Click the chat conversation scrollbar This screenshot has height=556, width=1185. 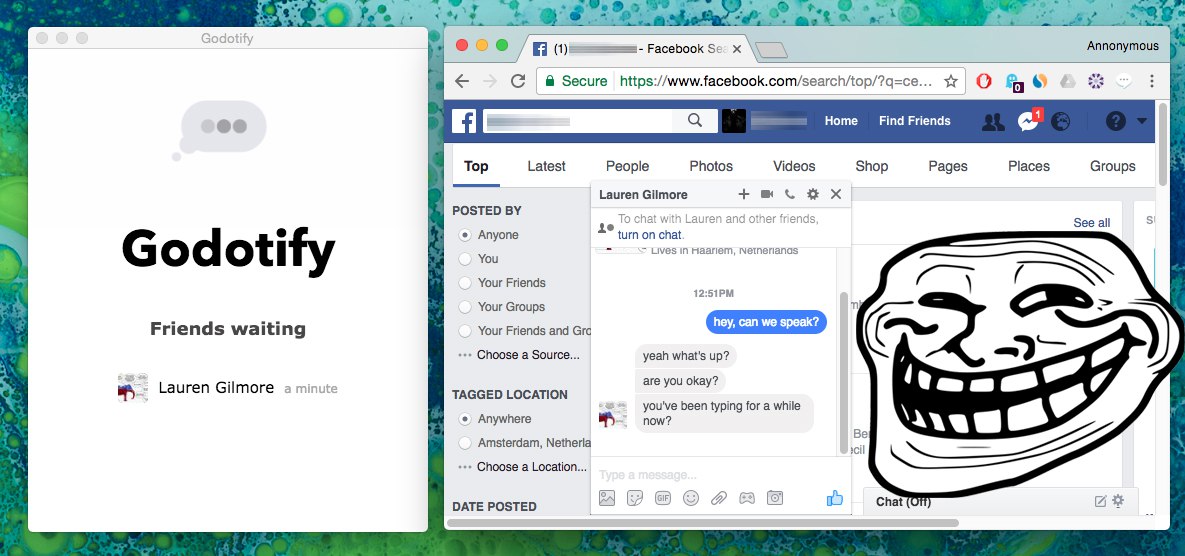pyautogui.click(x=843, y=373)
